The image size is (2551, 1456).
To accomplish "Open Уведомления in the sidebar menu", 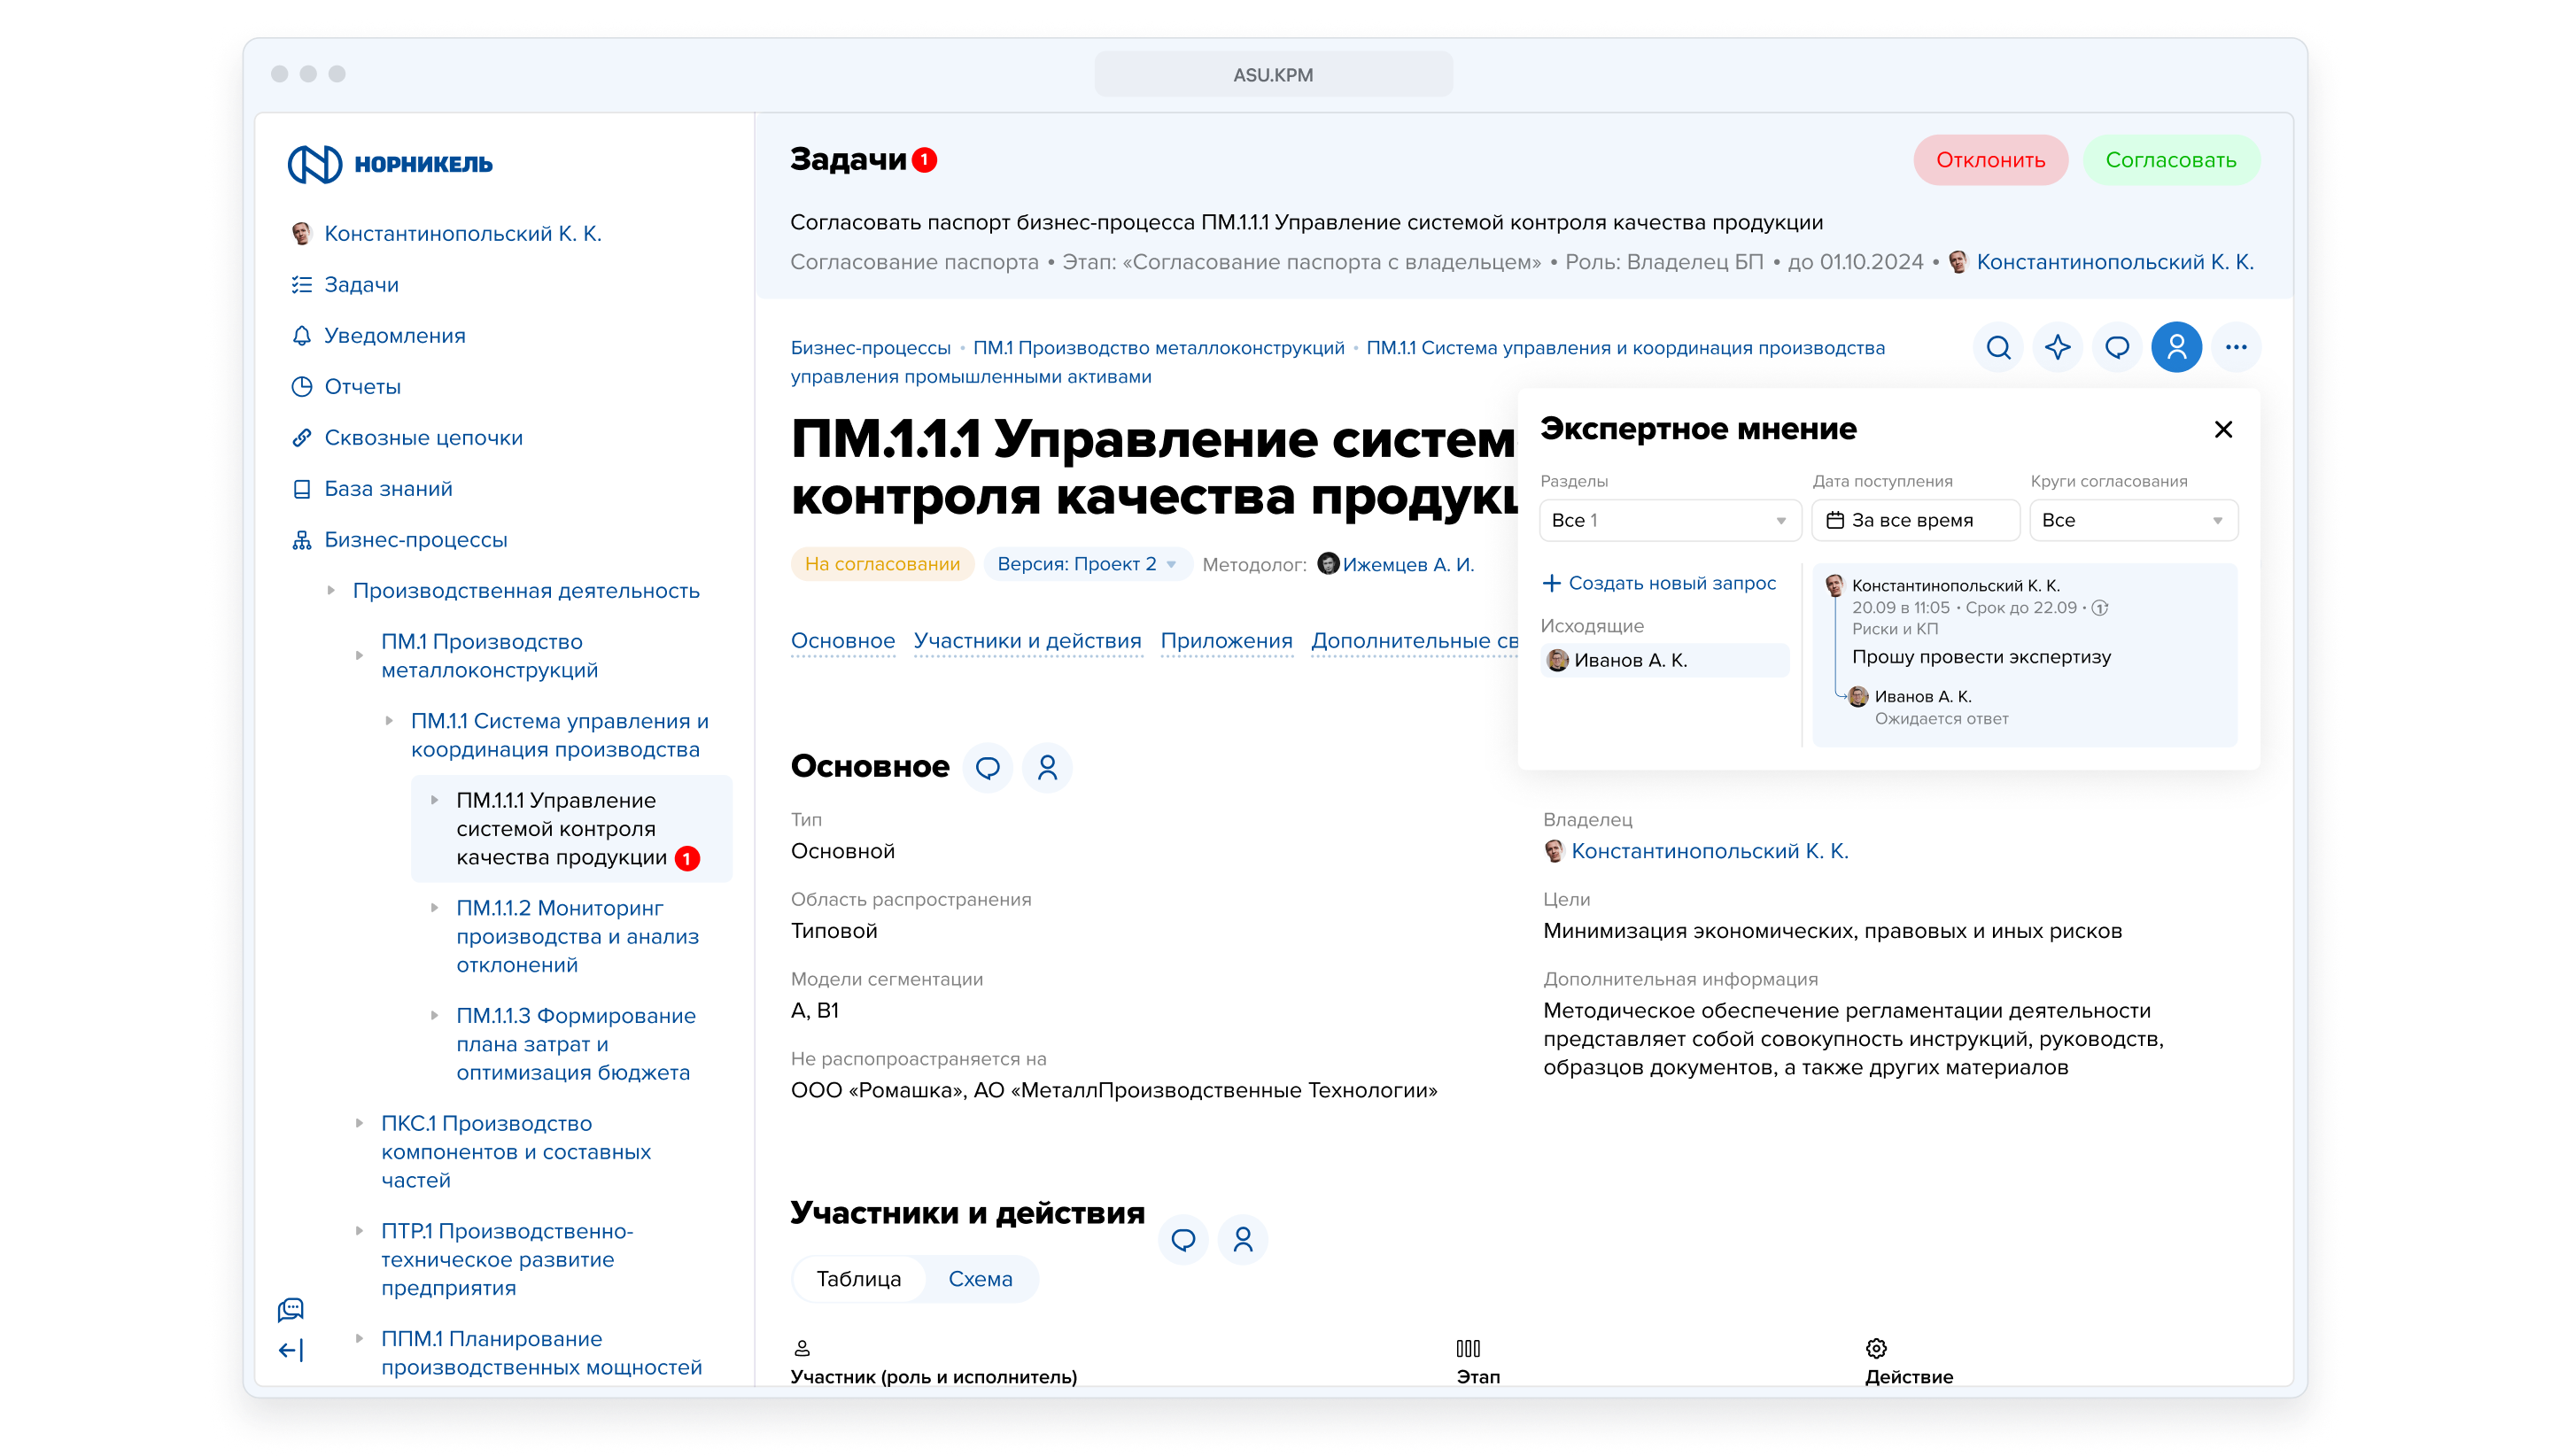I will [x=394, y=336].
